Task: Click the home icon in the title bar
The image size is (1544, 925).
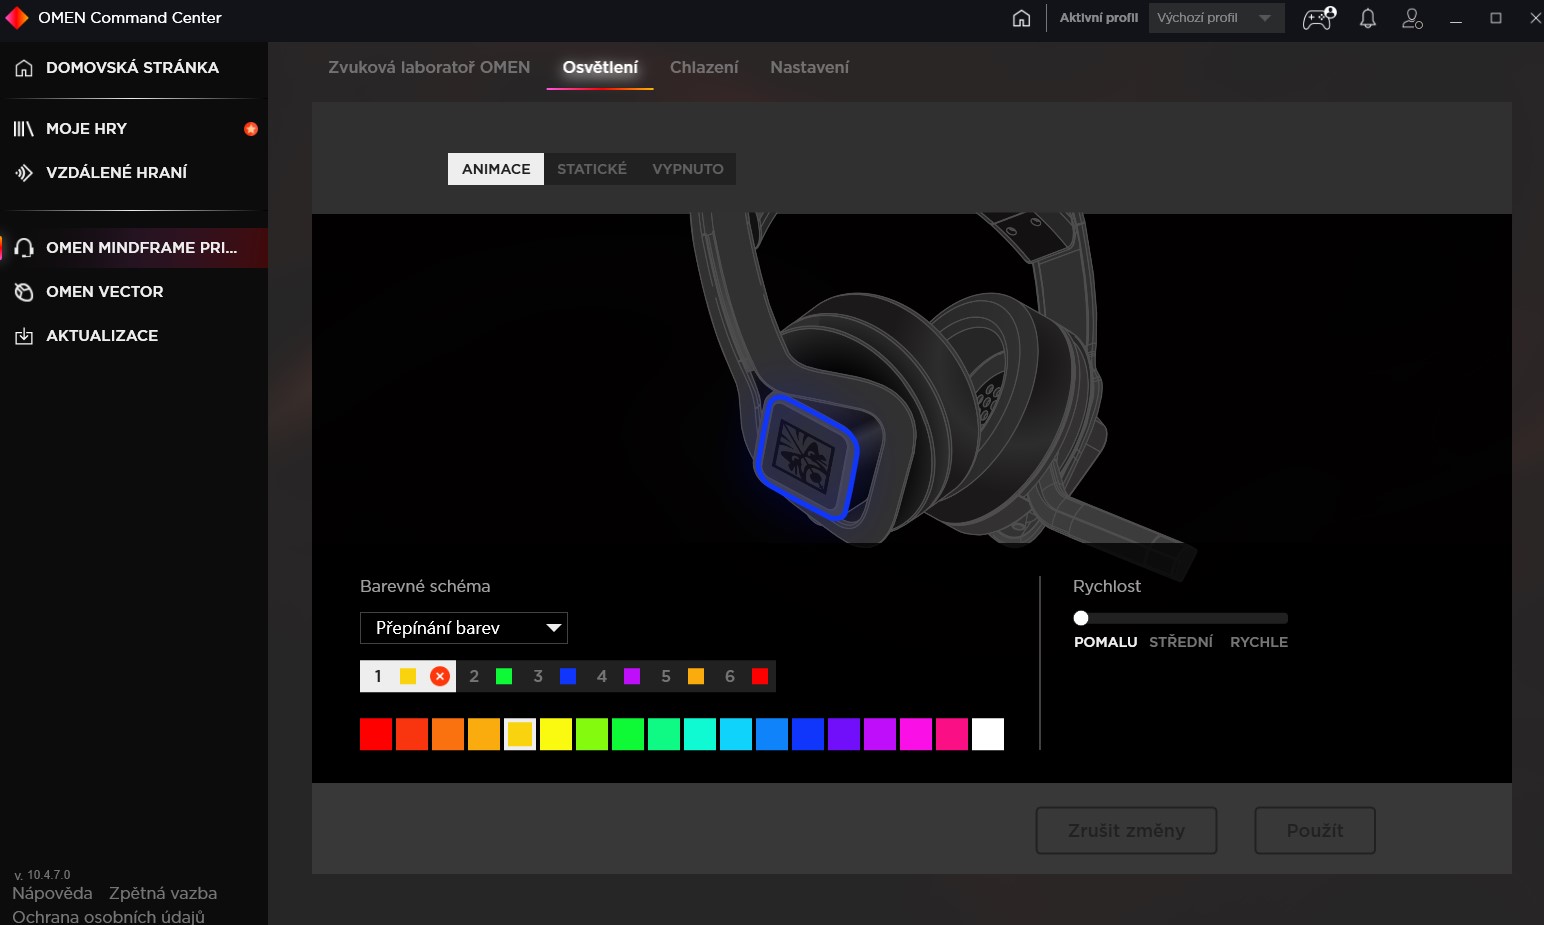Action: 1021,18
